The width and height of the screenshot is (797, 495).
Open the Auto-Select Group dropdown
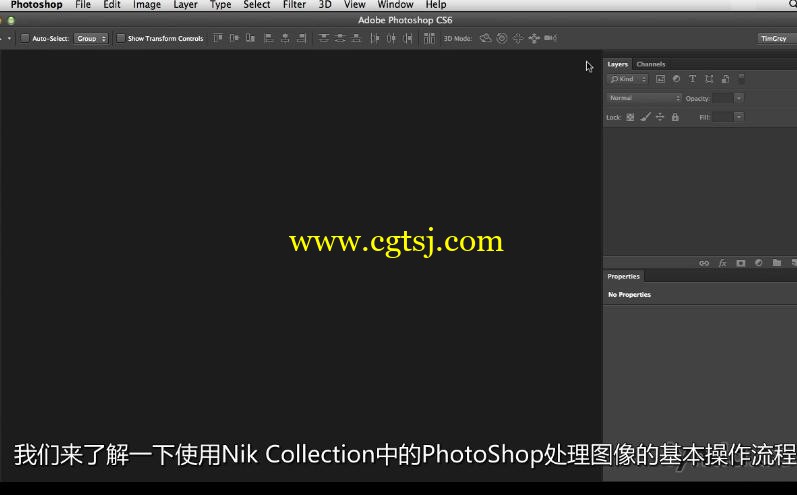[91, 38]
